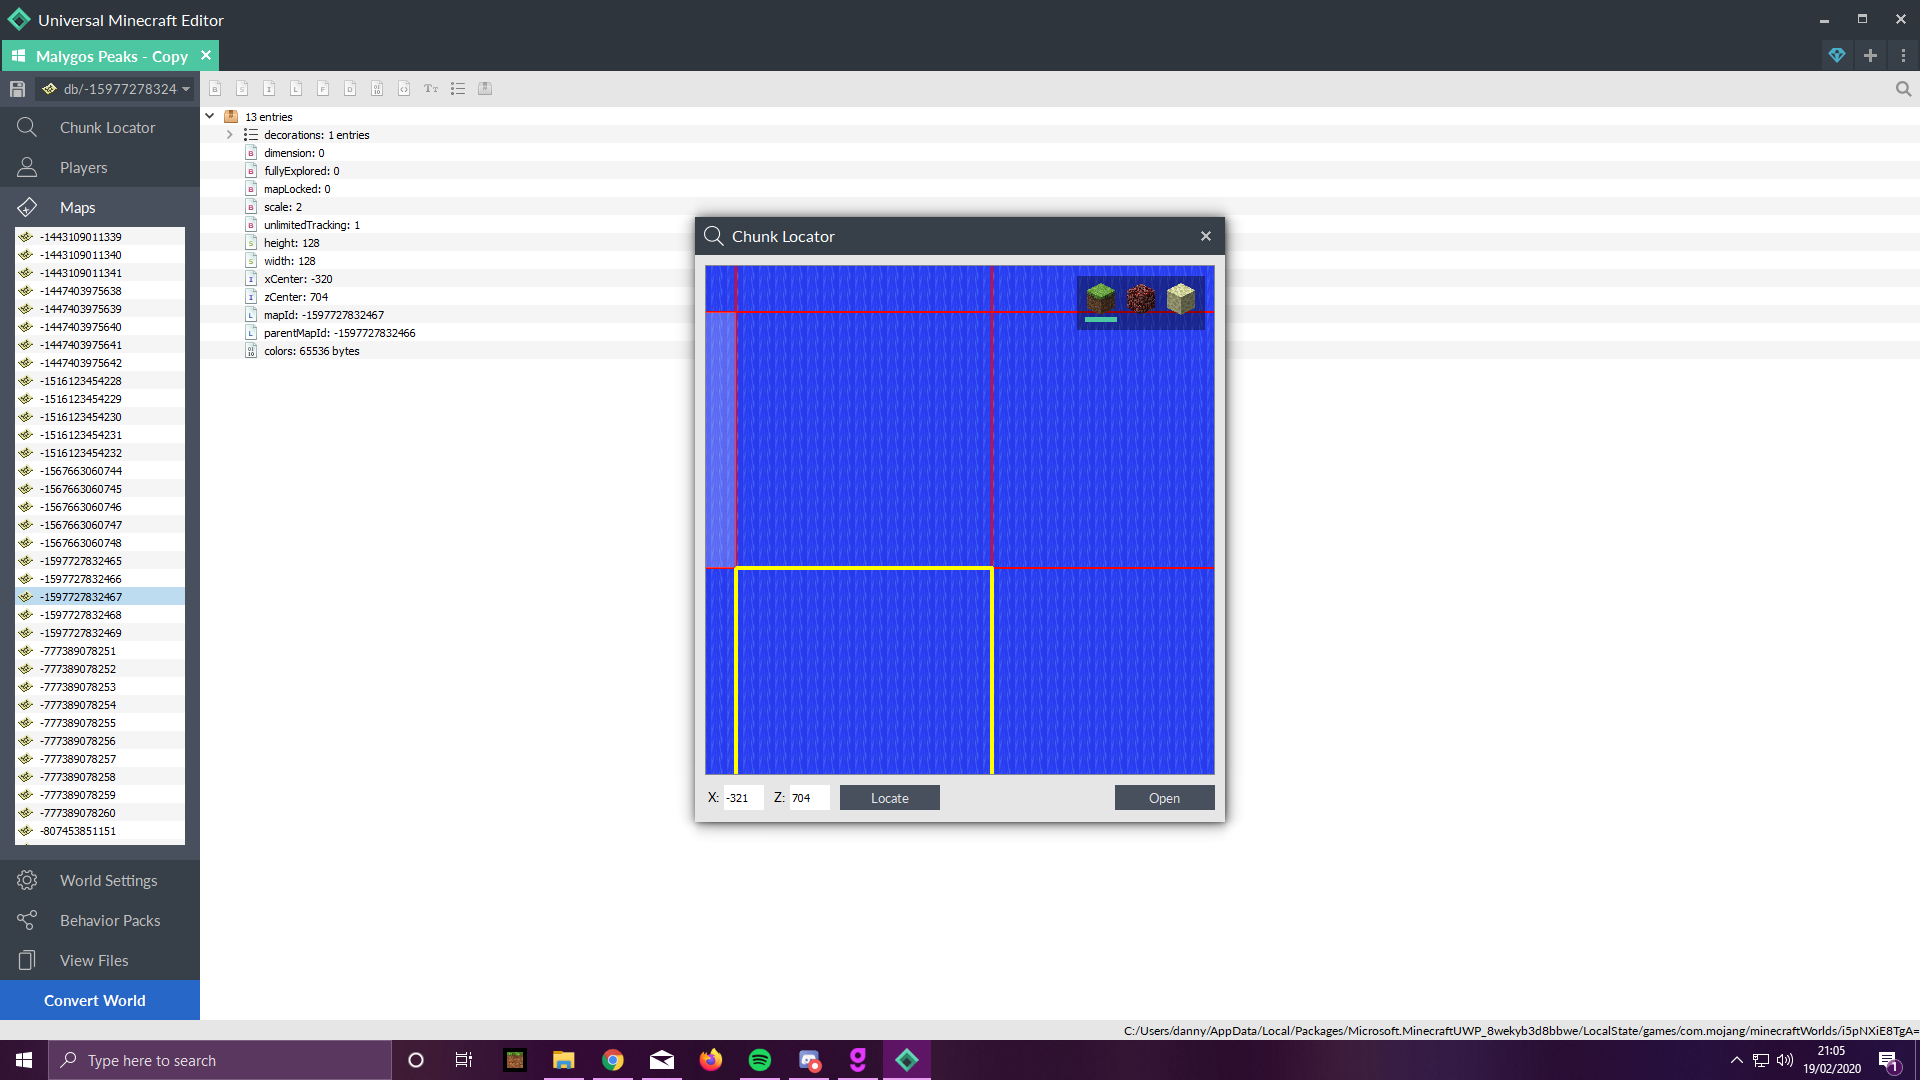Viewport: 1920px width, 1080px height.
Task: Add a Byte tag from the toolbar
Action: 215,89
